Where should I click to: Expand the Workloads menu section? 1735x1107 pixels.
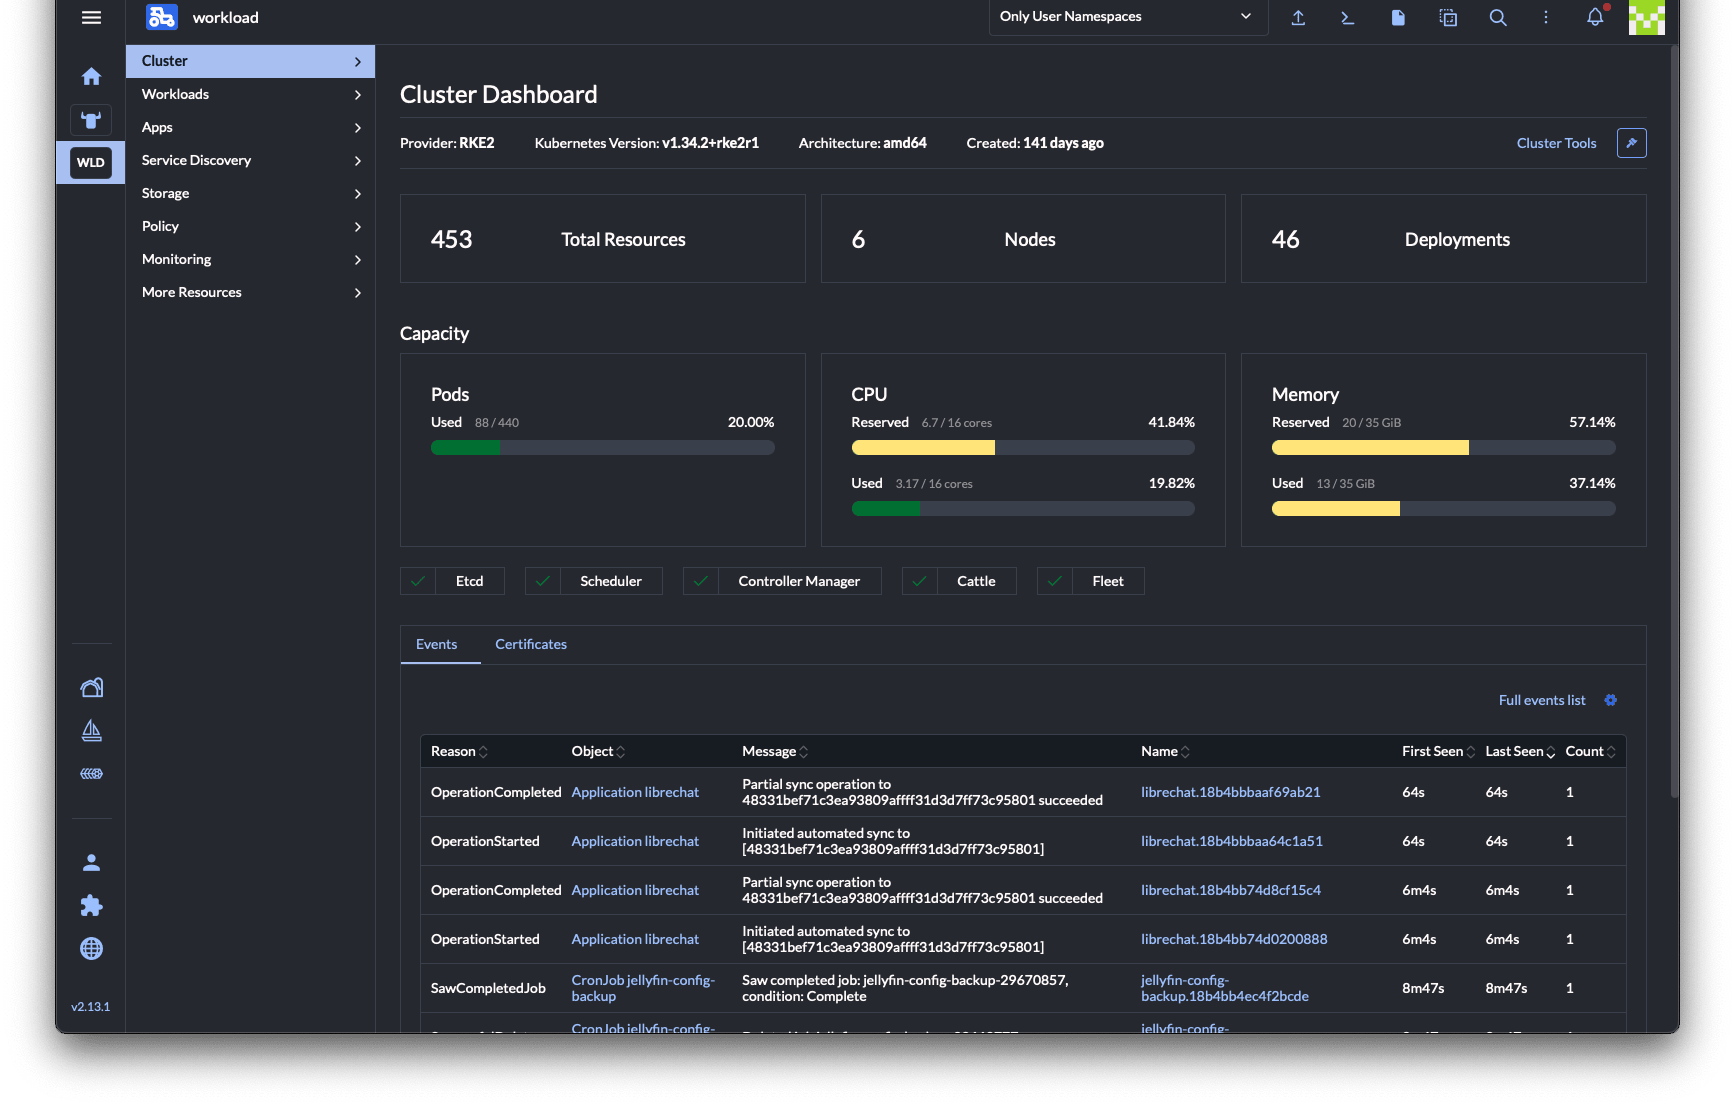250,94
